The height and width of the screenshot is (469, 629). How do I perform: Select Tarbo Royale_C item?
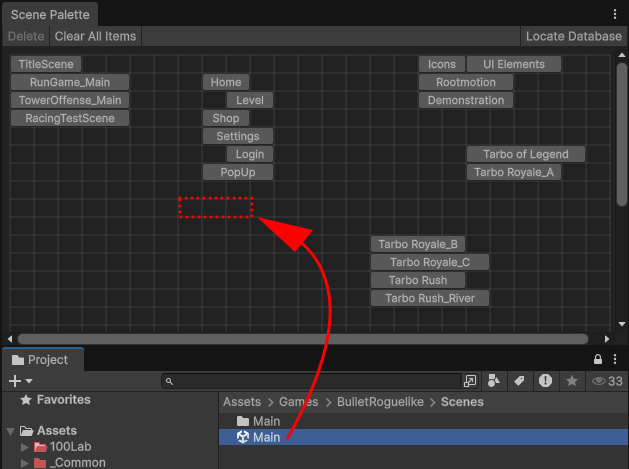coord(430,262)
